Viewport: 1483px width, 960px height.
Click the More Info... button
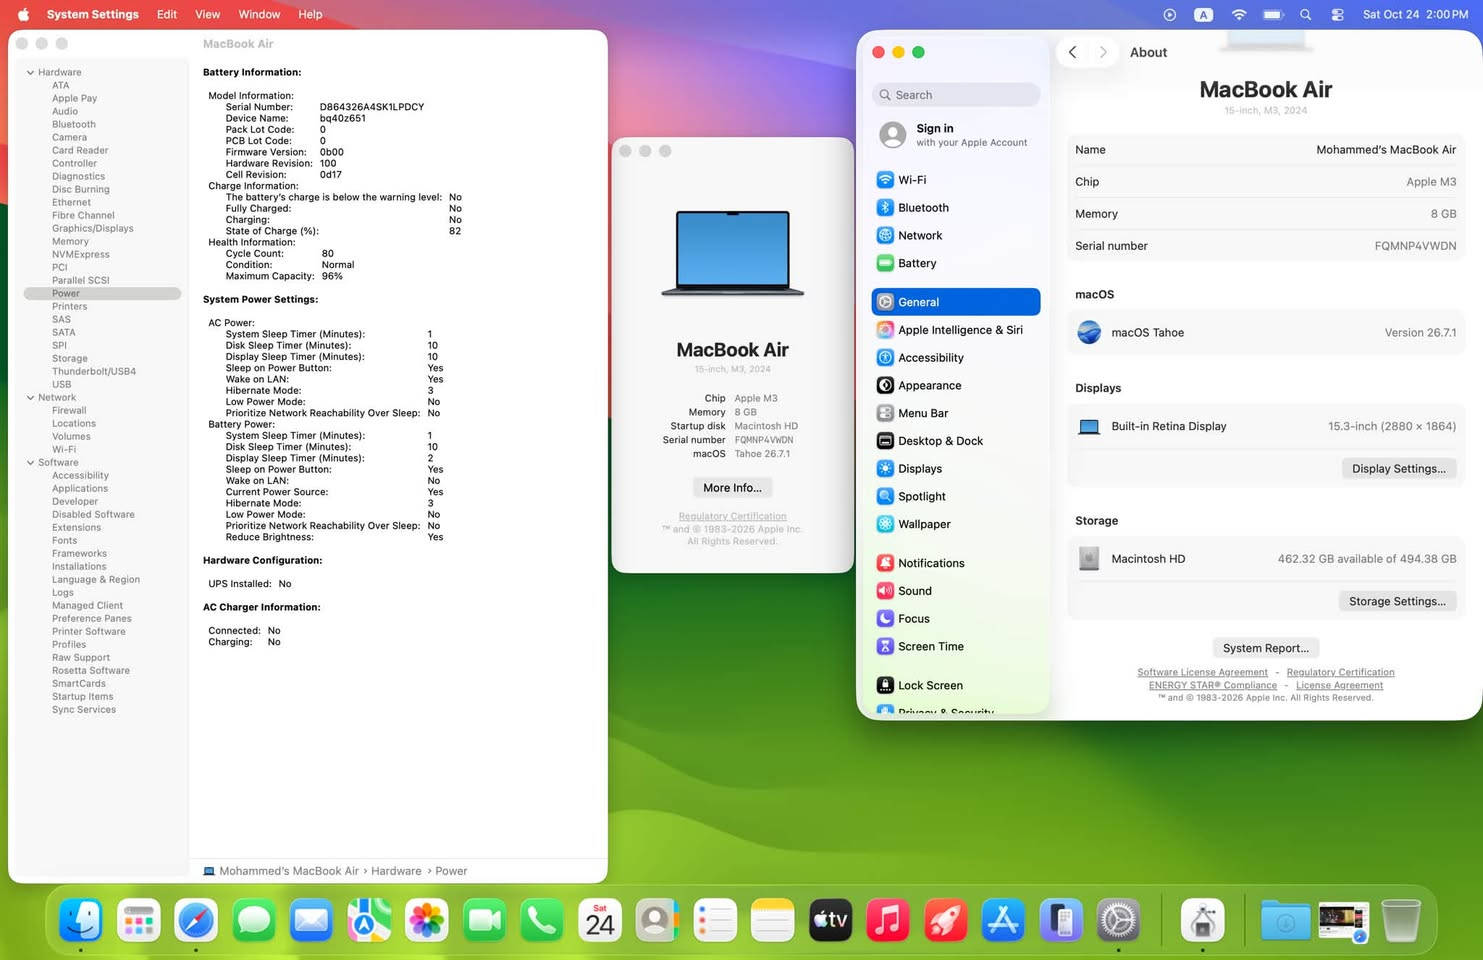(732, 488)
